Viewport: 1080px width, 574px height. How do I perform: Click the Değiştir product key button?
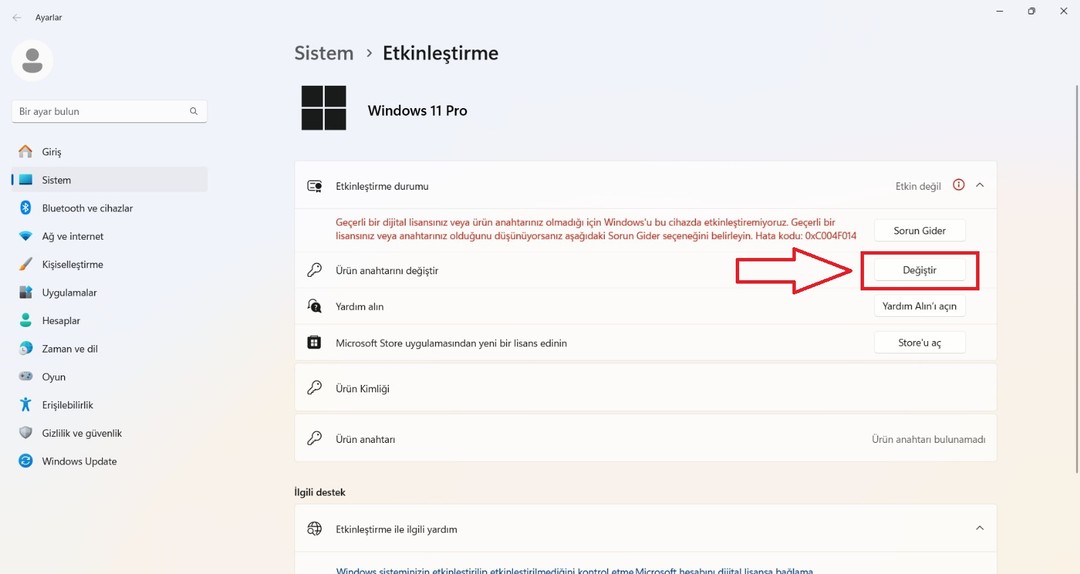920,270
